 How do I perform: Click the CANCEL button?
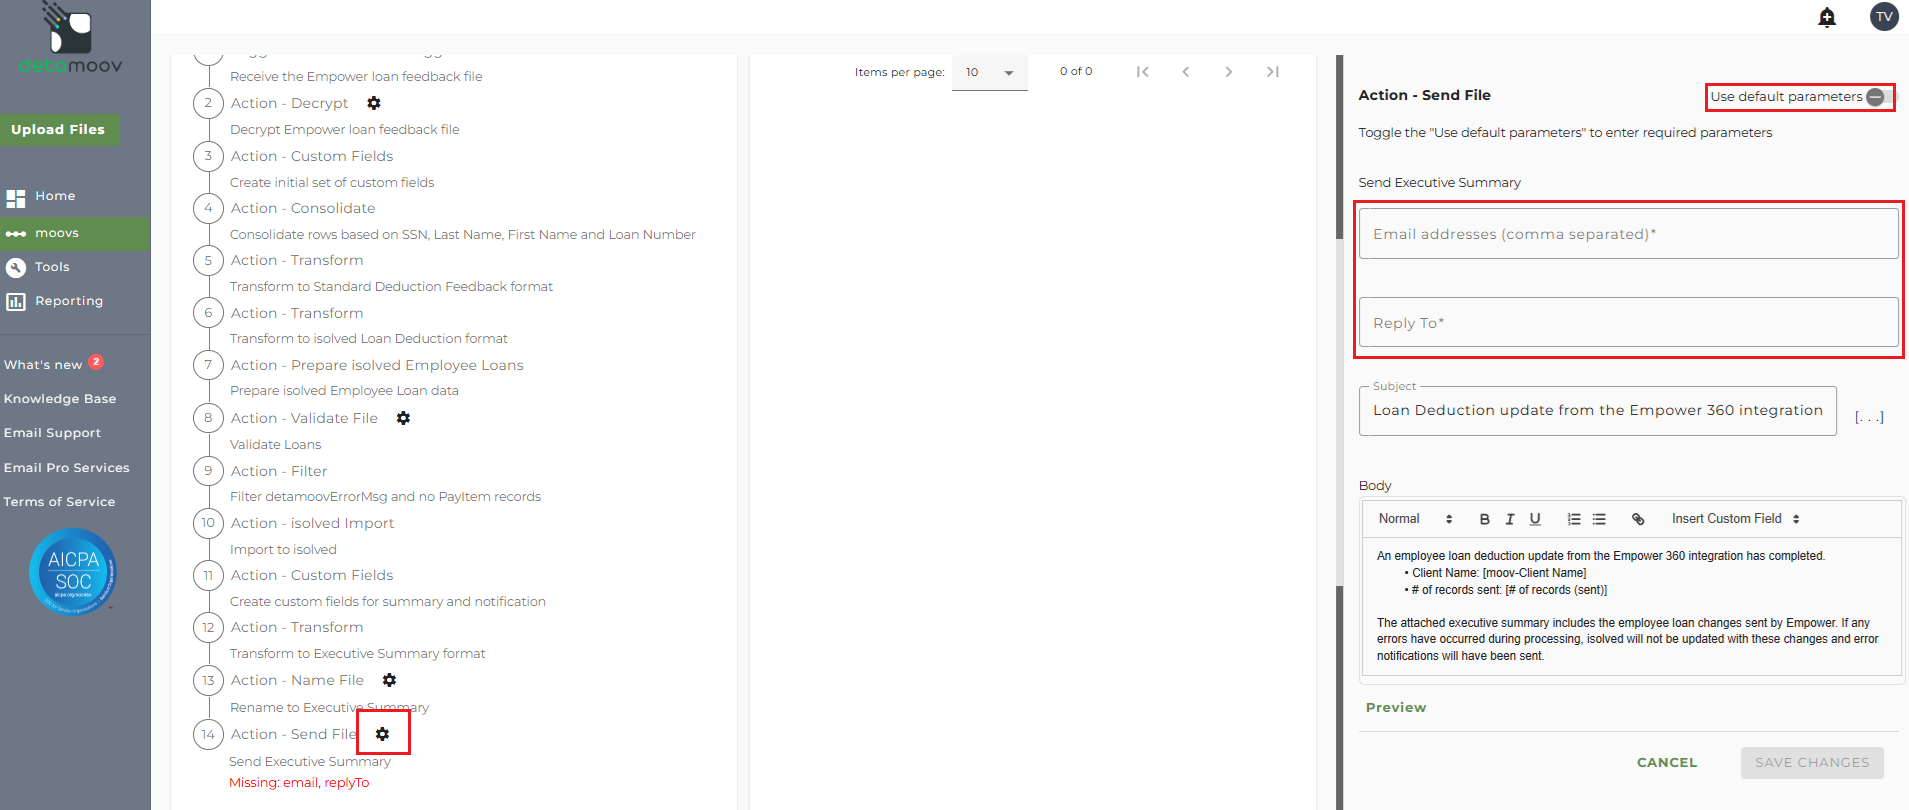pyautogui.click(x=1667, y=763)
